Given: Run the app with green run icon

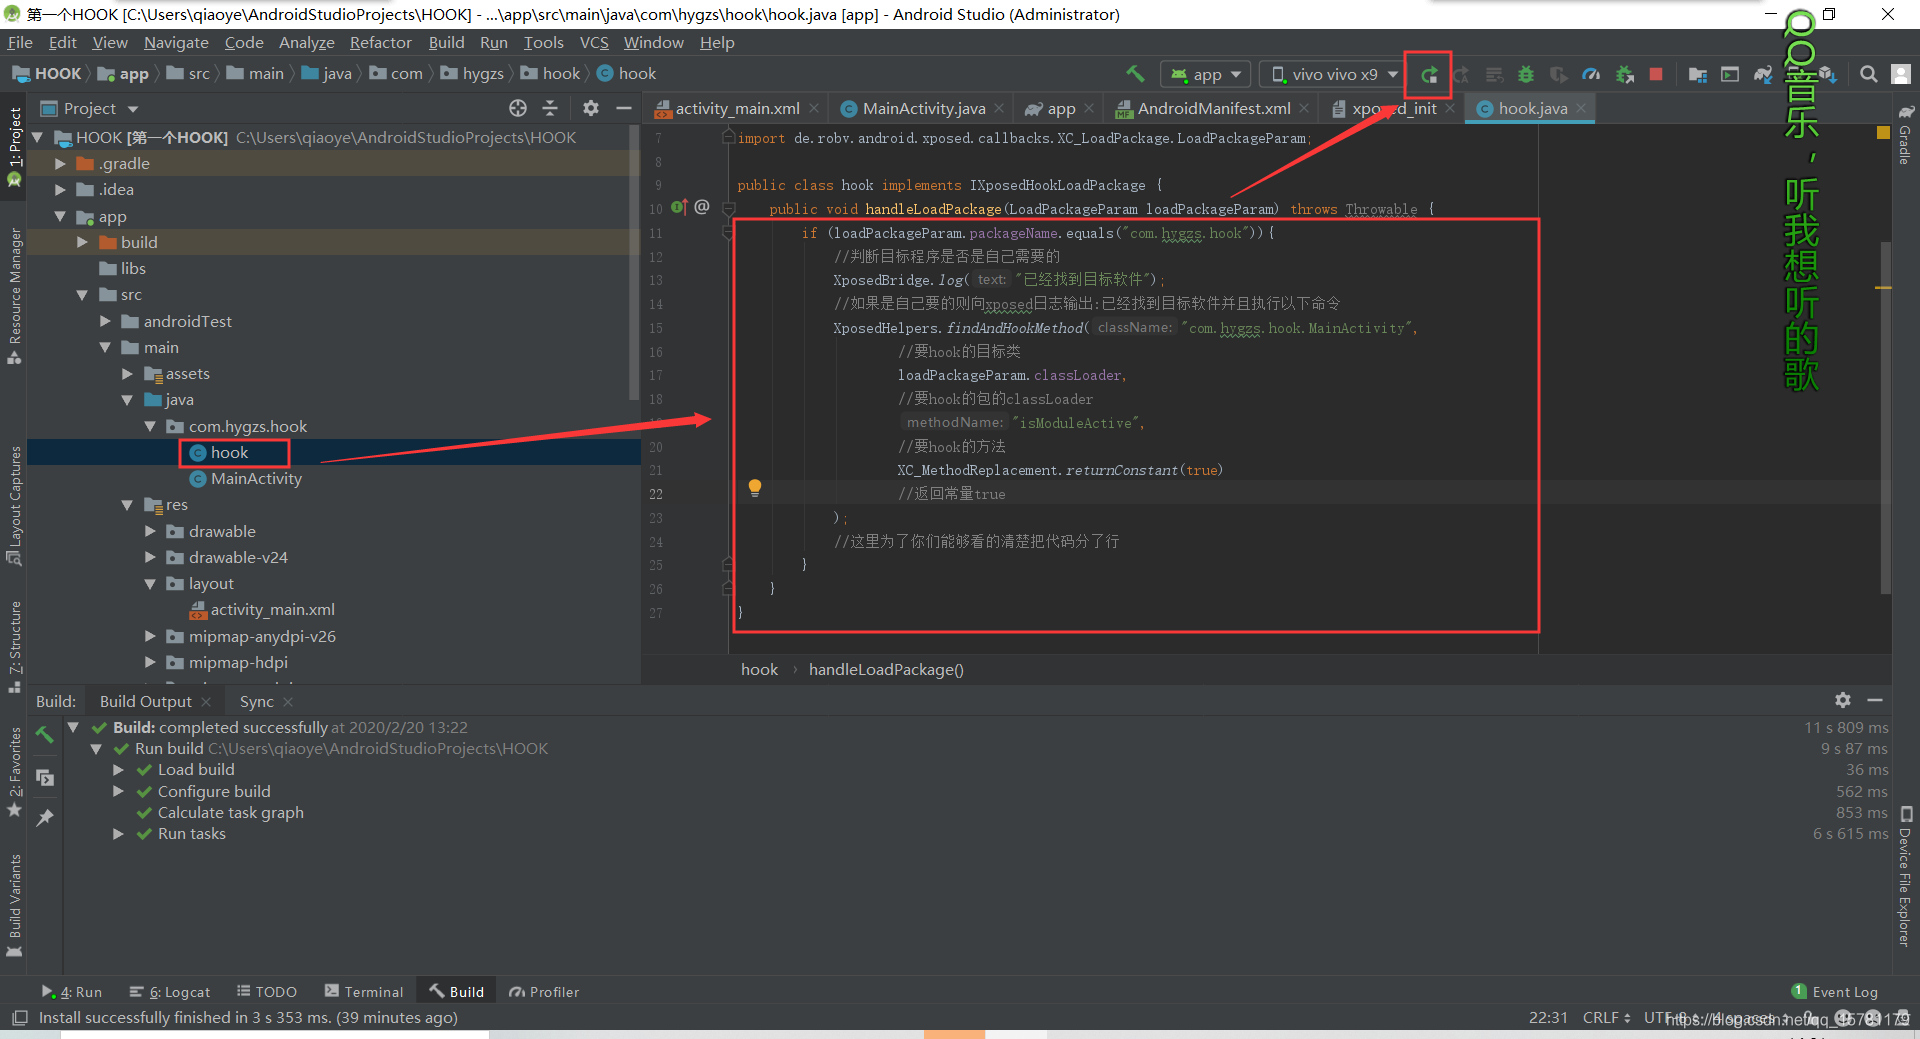Looking at the screenshot, I should coord(1429,74).
